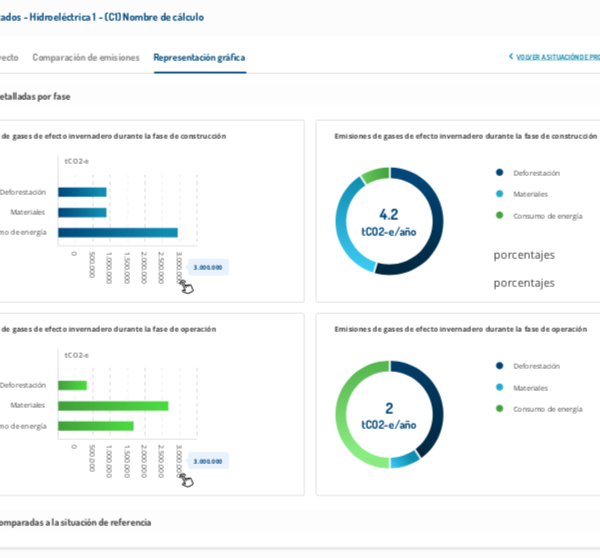Click the green Consumo de energía bar in operation chart

96,426
